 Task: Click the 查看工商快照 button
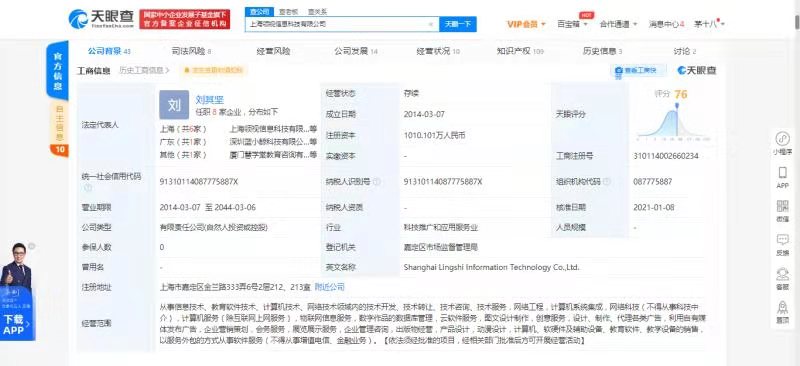639,70
